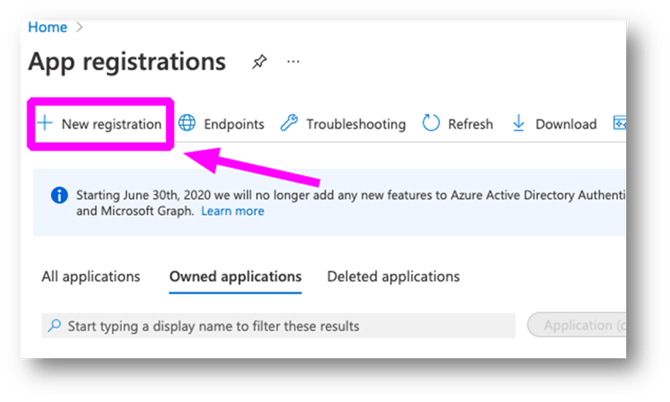Click the Download text label

[566, 124]
